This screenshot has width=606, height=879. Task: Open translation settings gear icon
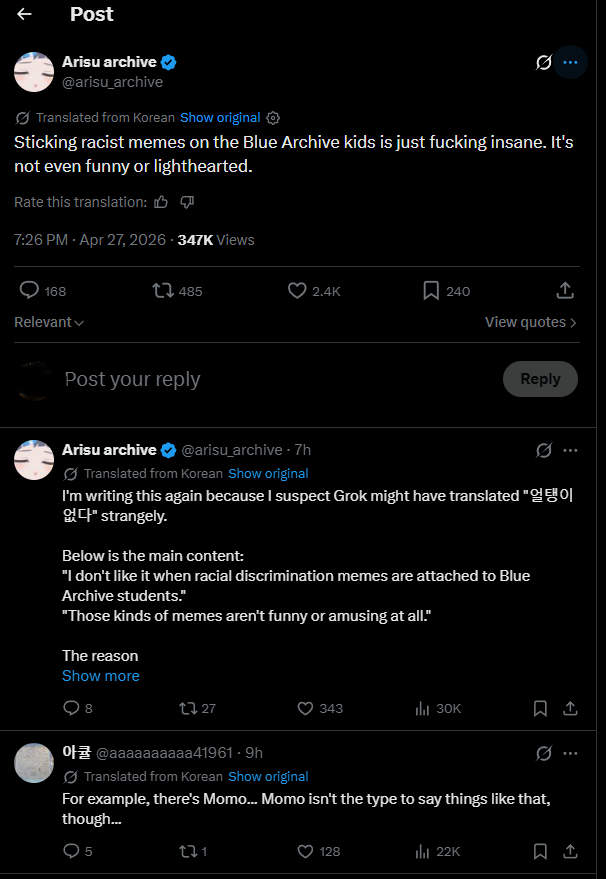[x=273, y=118]
